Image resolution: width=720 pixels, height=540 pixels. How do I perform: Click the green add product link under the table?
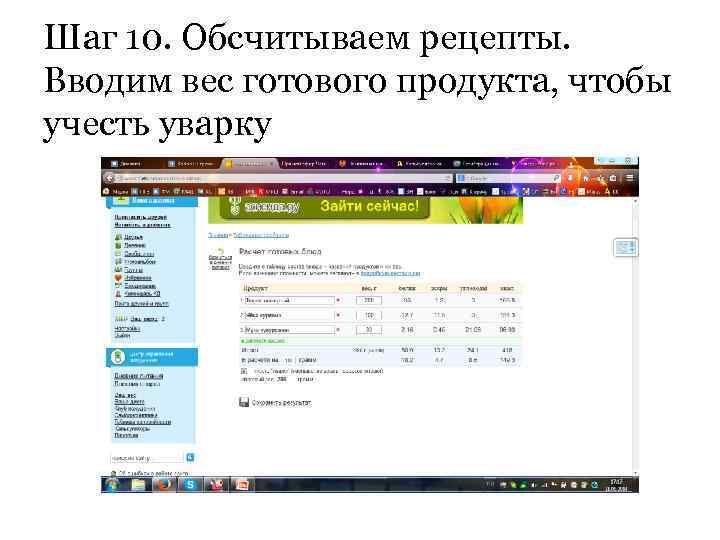(x=263, y=341)
